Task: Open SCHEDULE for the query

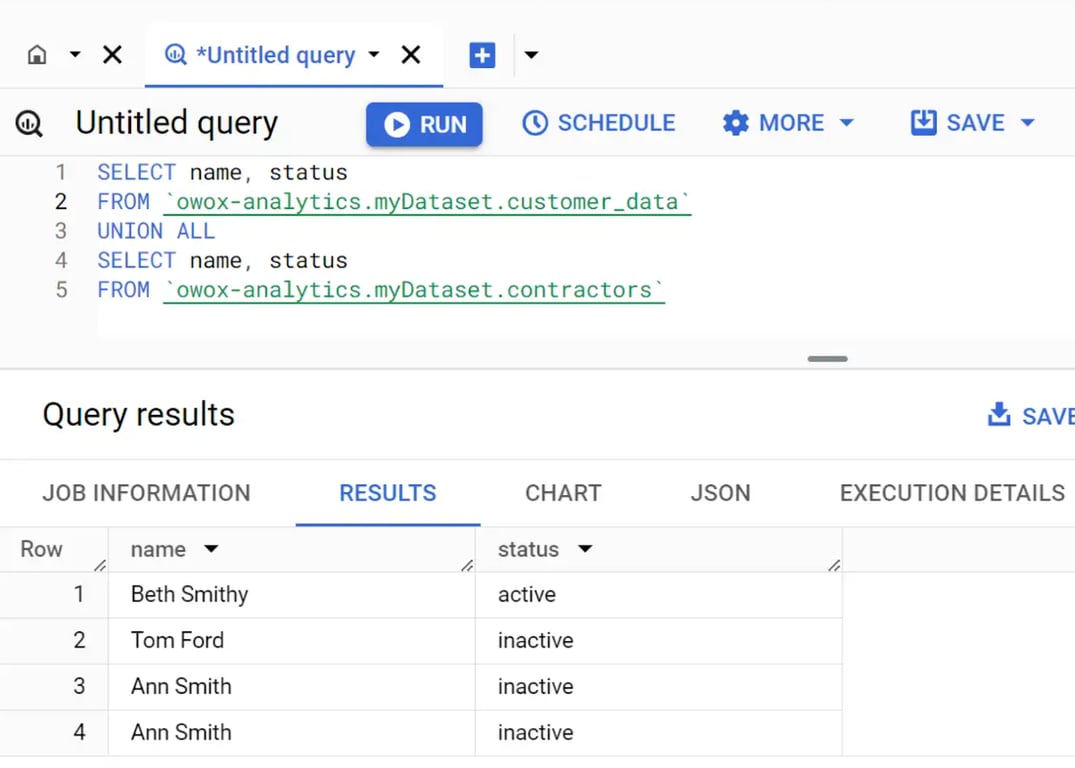Action: [x=599, y=123]
